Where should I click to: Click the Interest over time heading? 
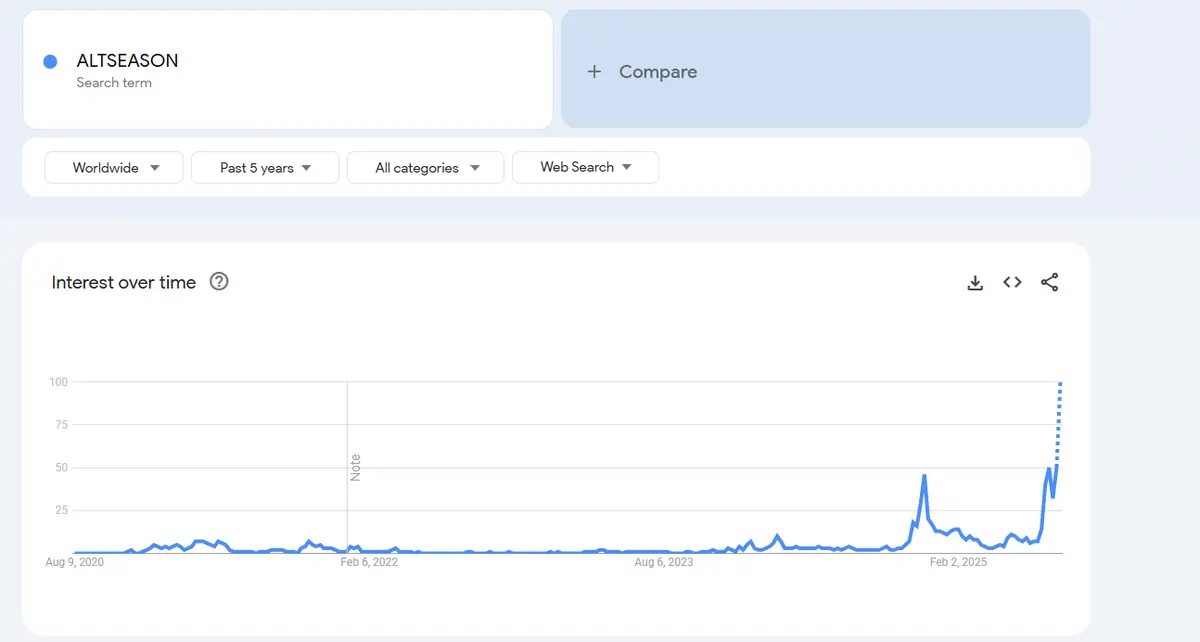coord(124,283)
